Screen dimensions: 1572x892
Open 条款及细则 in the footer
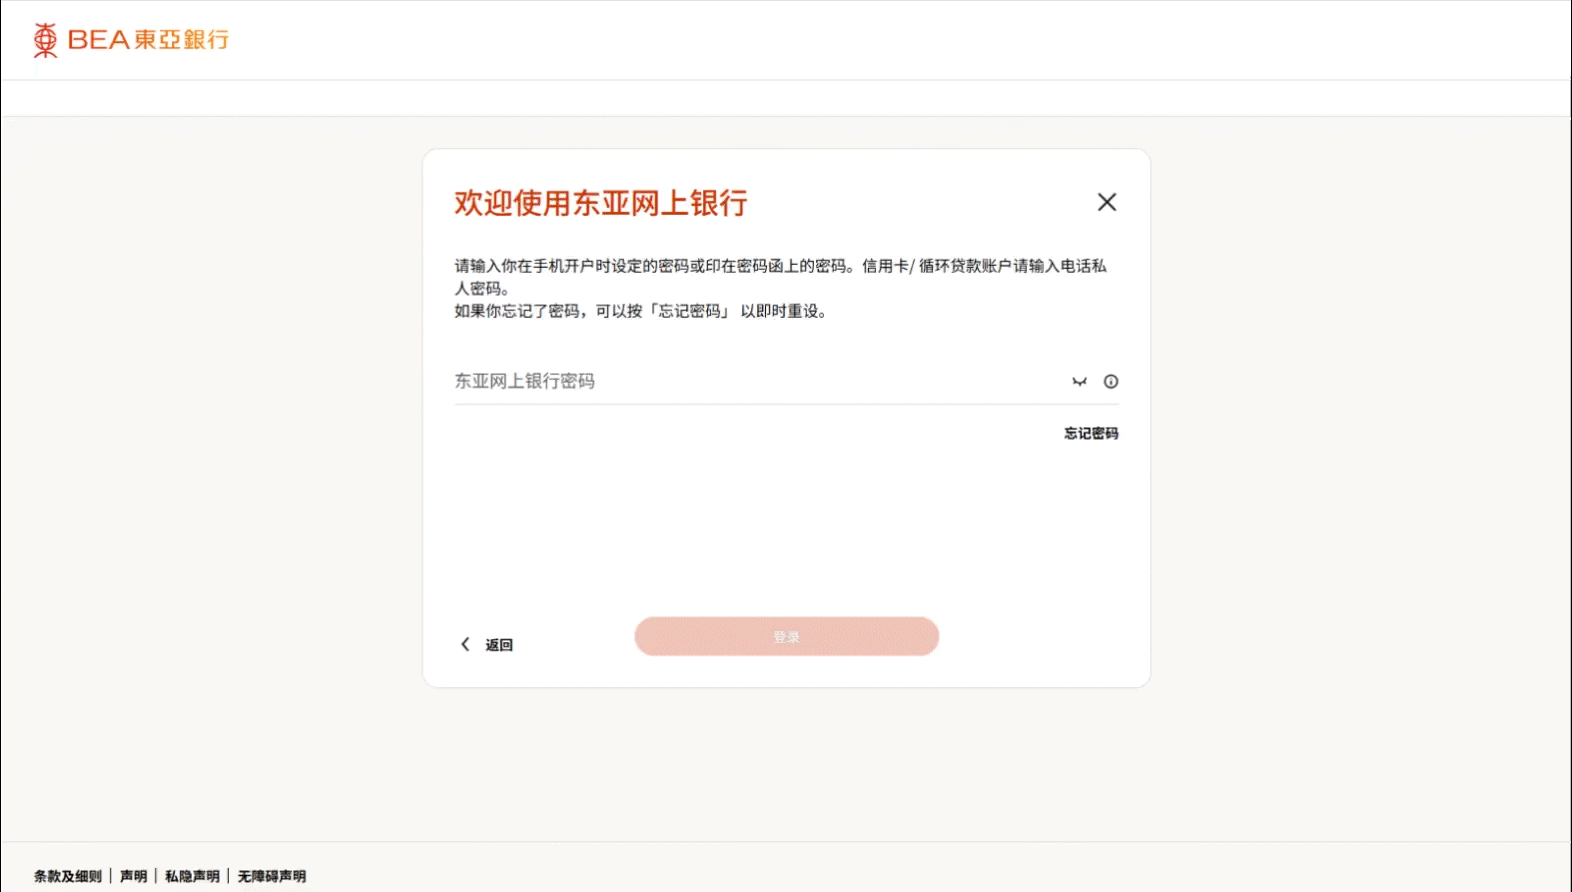[68, 876]
